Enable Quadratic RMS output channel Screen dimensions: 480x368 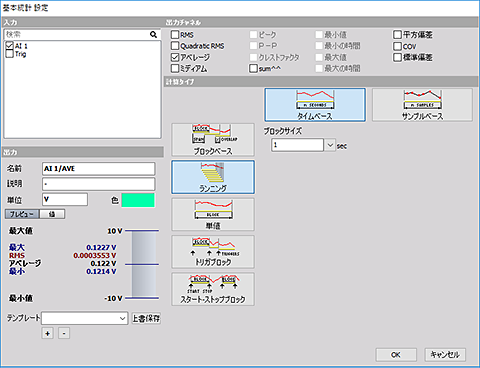(x=175, y=46)
